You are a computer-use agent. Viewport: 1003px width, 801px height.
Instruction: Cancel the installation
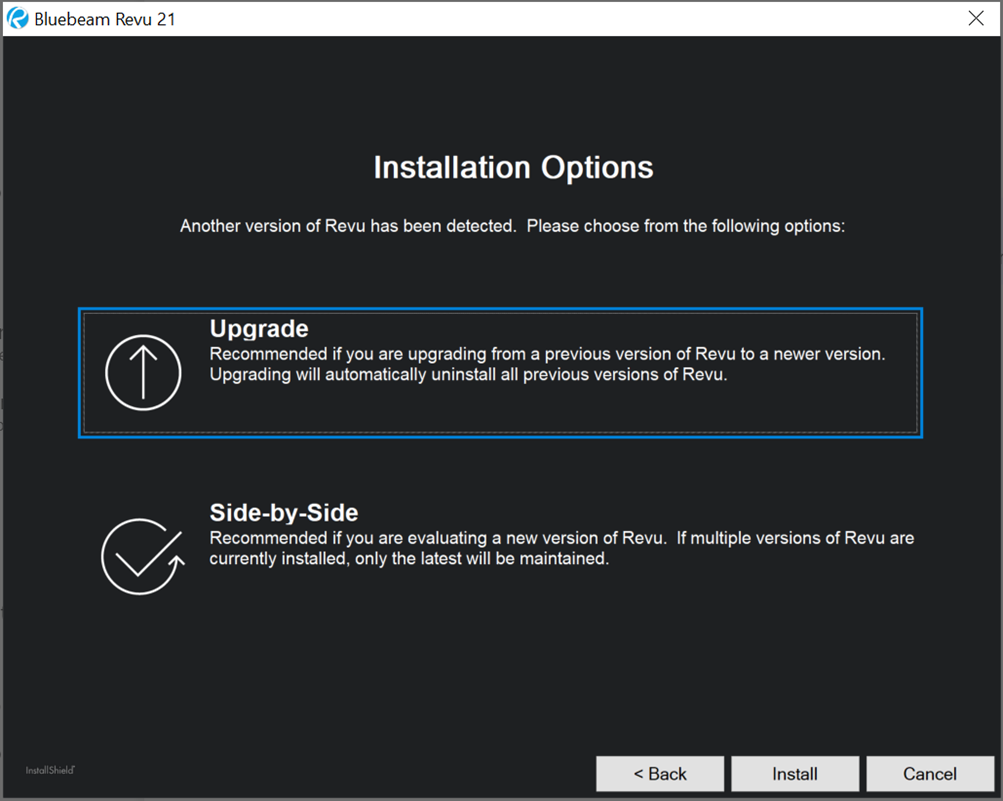(x=930, y=774)
